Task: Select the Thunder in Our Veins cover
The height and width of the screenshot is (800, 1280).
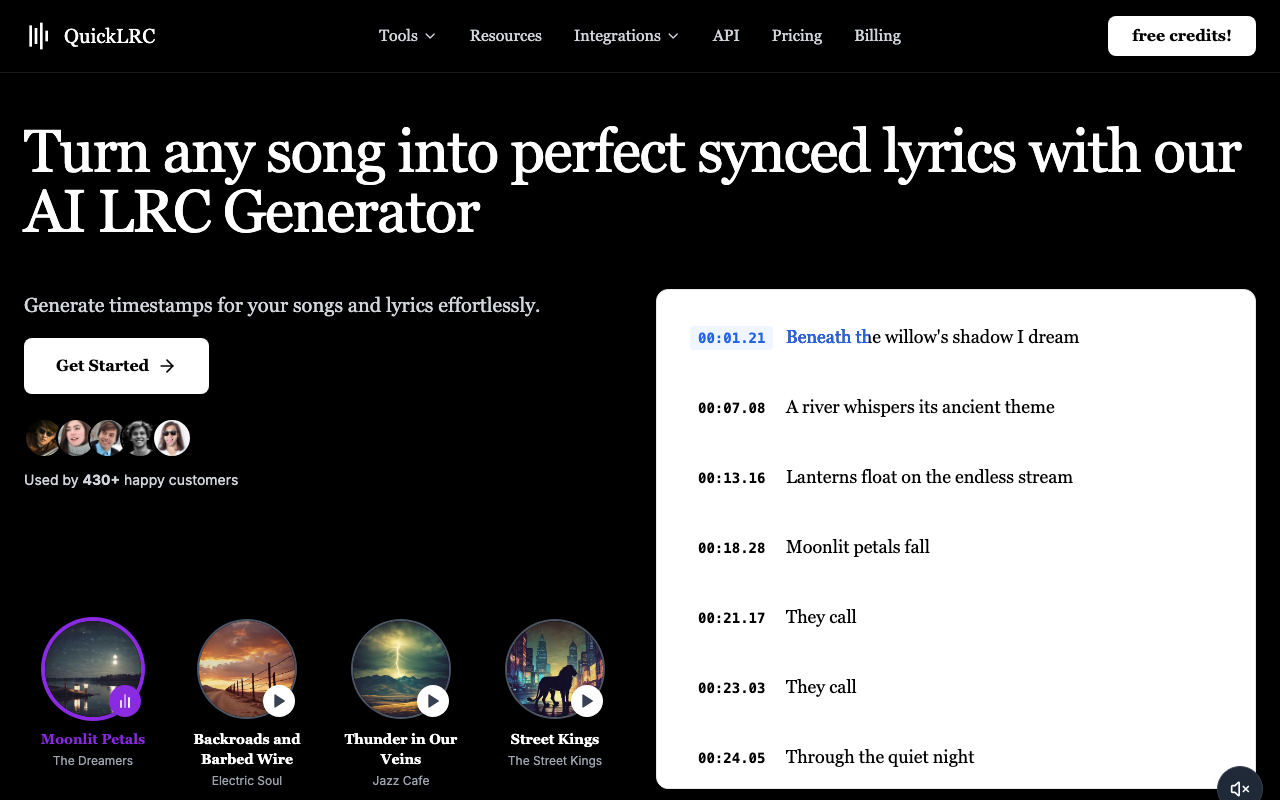Action: [x=401, y=668]
